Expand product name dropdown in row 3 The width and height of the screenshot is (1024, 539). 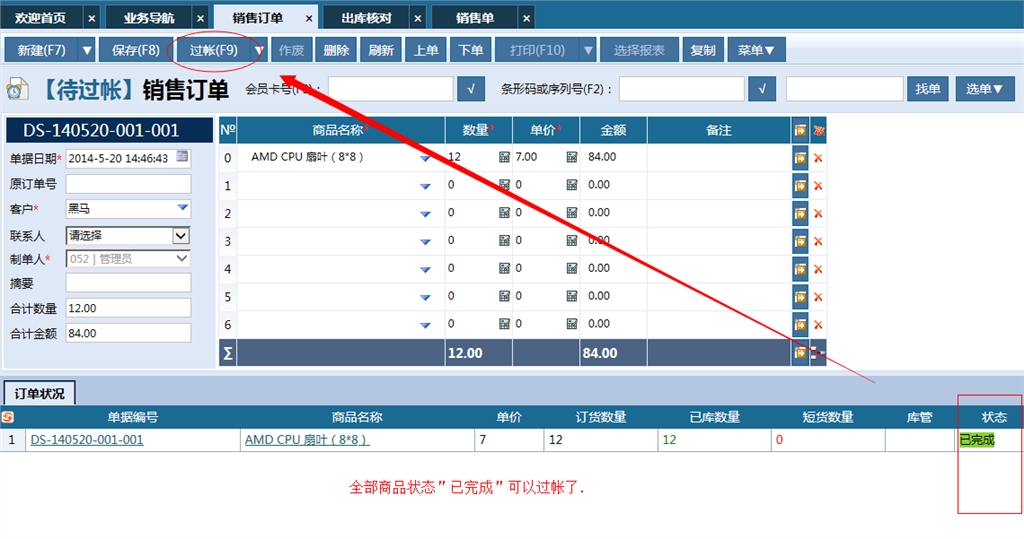[425, 242]
